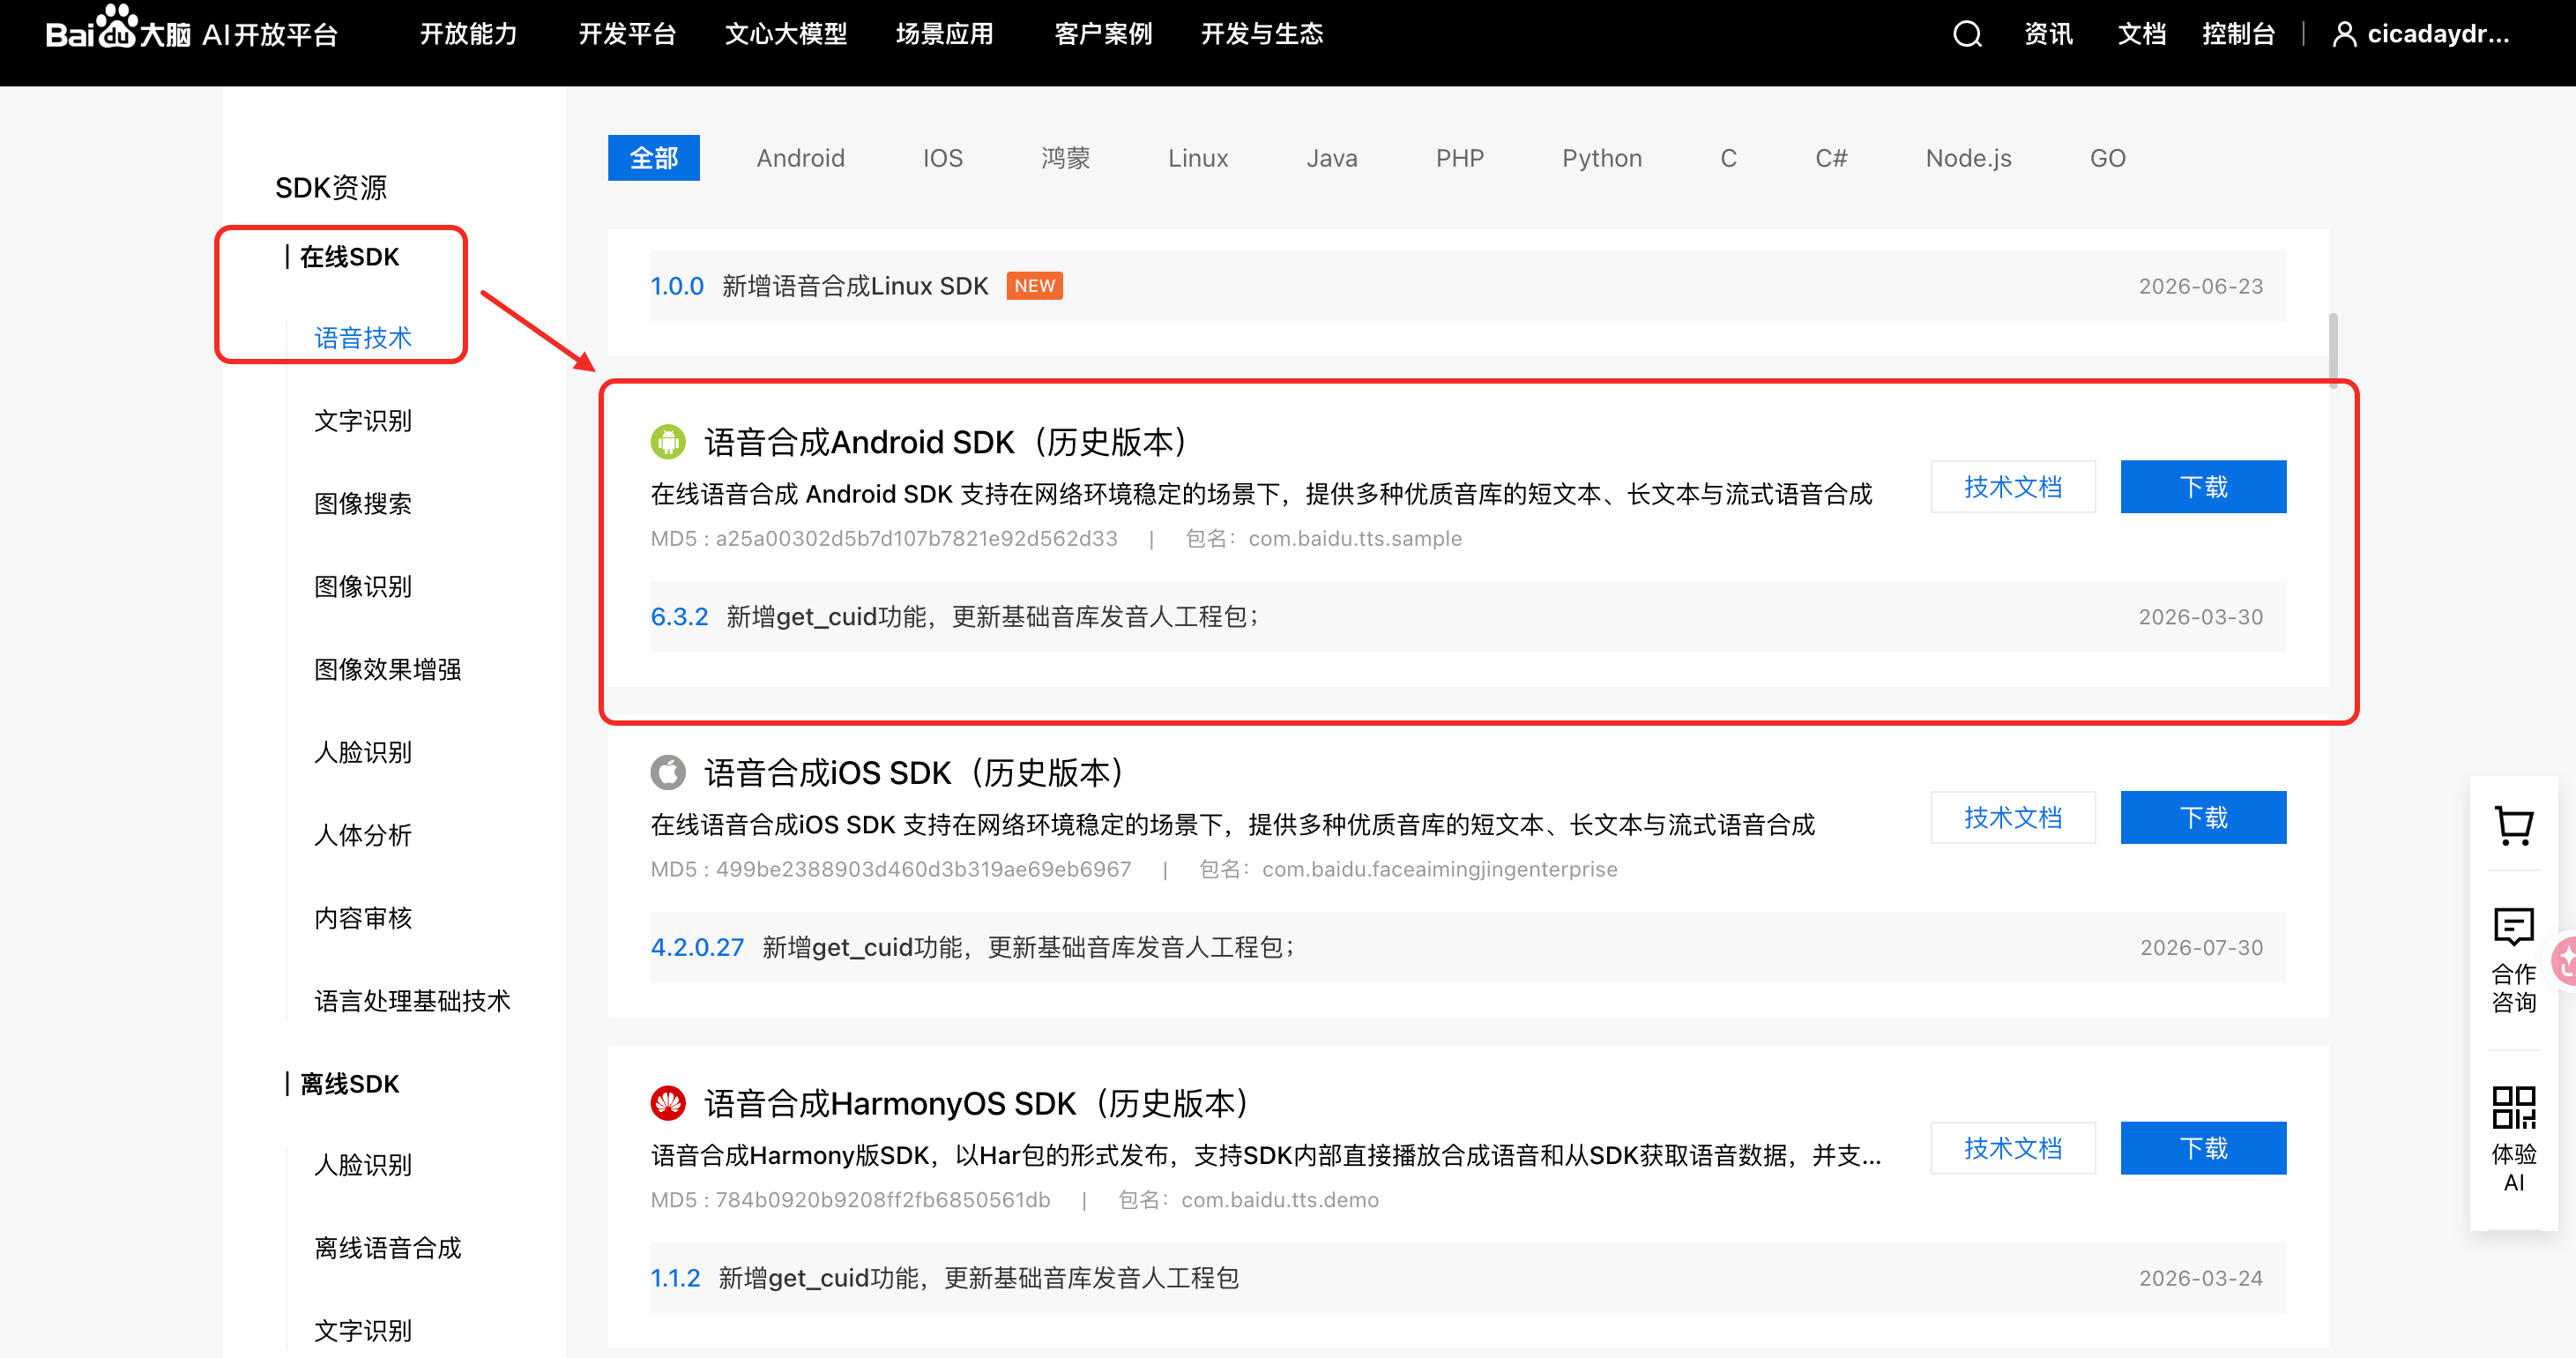Click the 语音合成iOS SDK title
The image size is (2576, 1358).
coord(914,773)
